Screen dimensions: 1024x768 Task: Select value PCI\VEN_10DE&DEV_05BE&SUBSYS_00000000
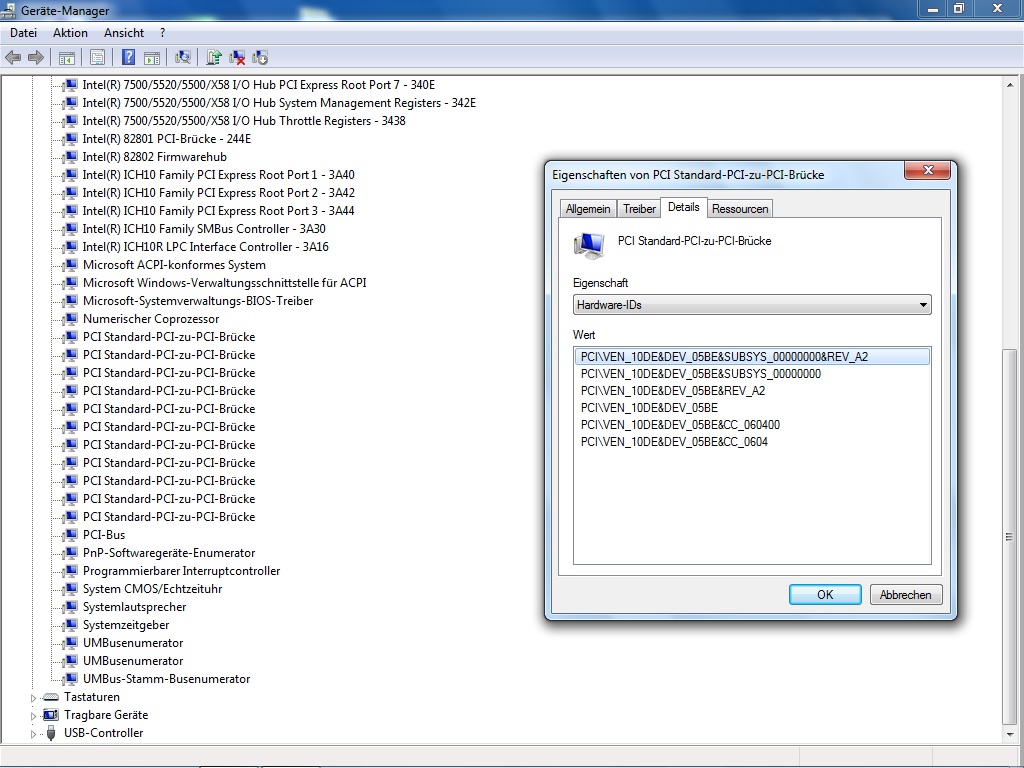coord(701,374)
